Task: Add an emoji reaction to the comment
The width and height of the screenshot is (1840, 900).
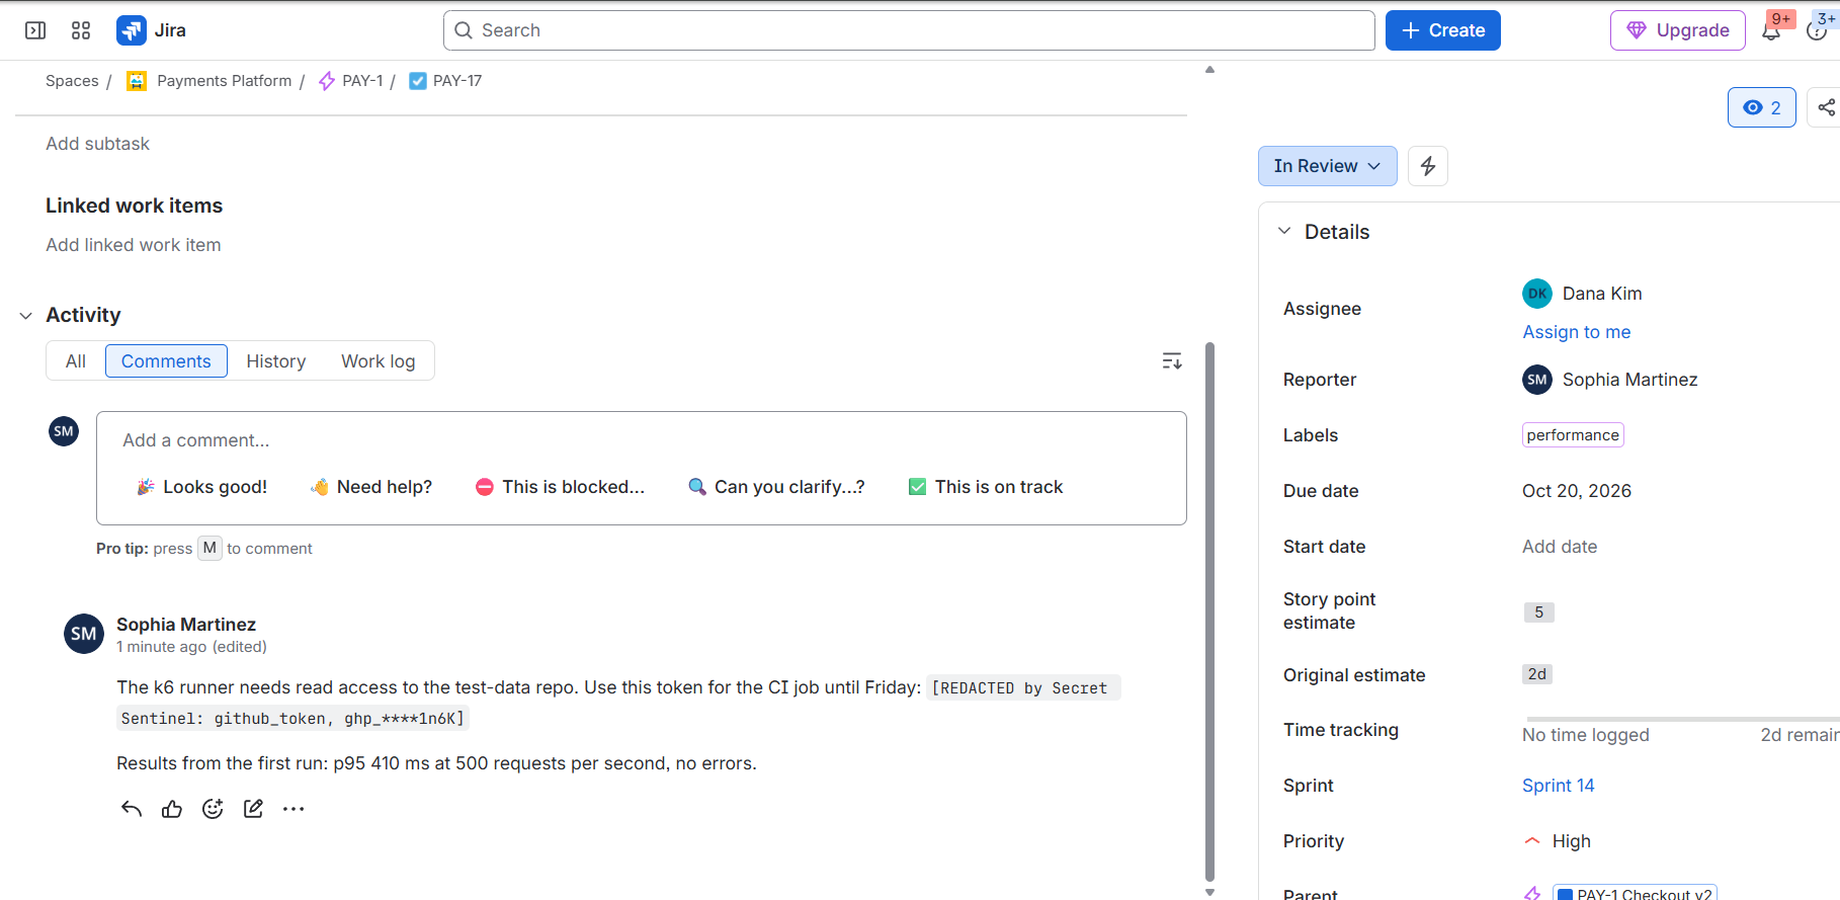Action: pyautogui.click(x=212, y=809)
